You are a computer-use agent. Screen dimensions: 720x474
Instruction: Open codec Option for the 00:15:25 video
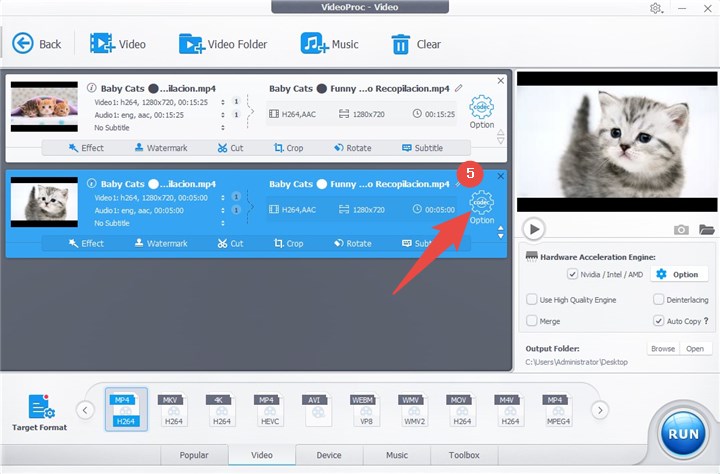pyautogui.click(x=481, y=112)
